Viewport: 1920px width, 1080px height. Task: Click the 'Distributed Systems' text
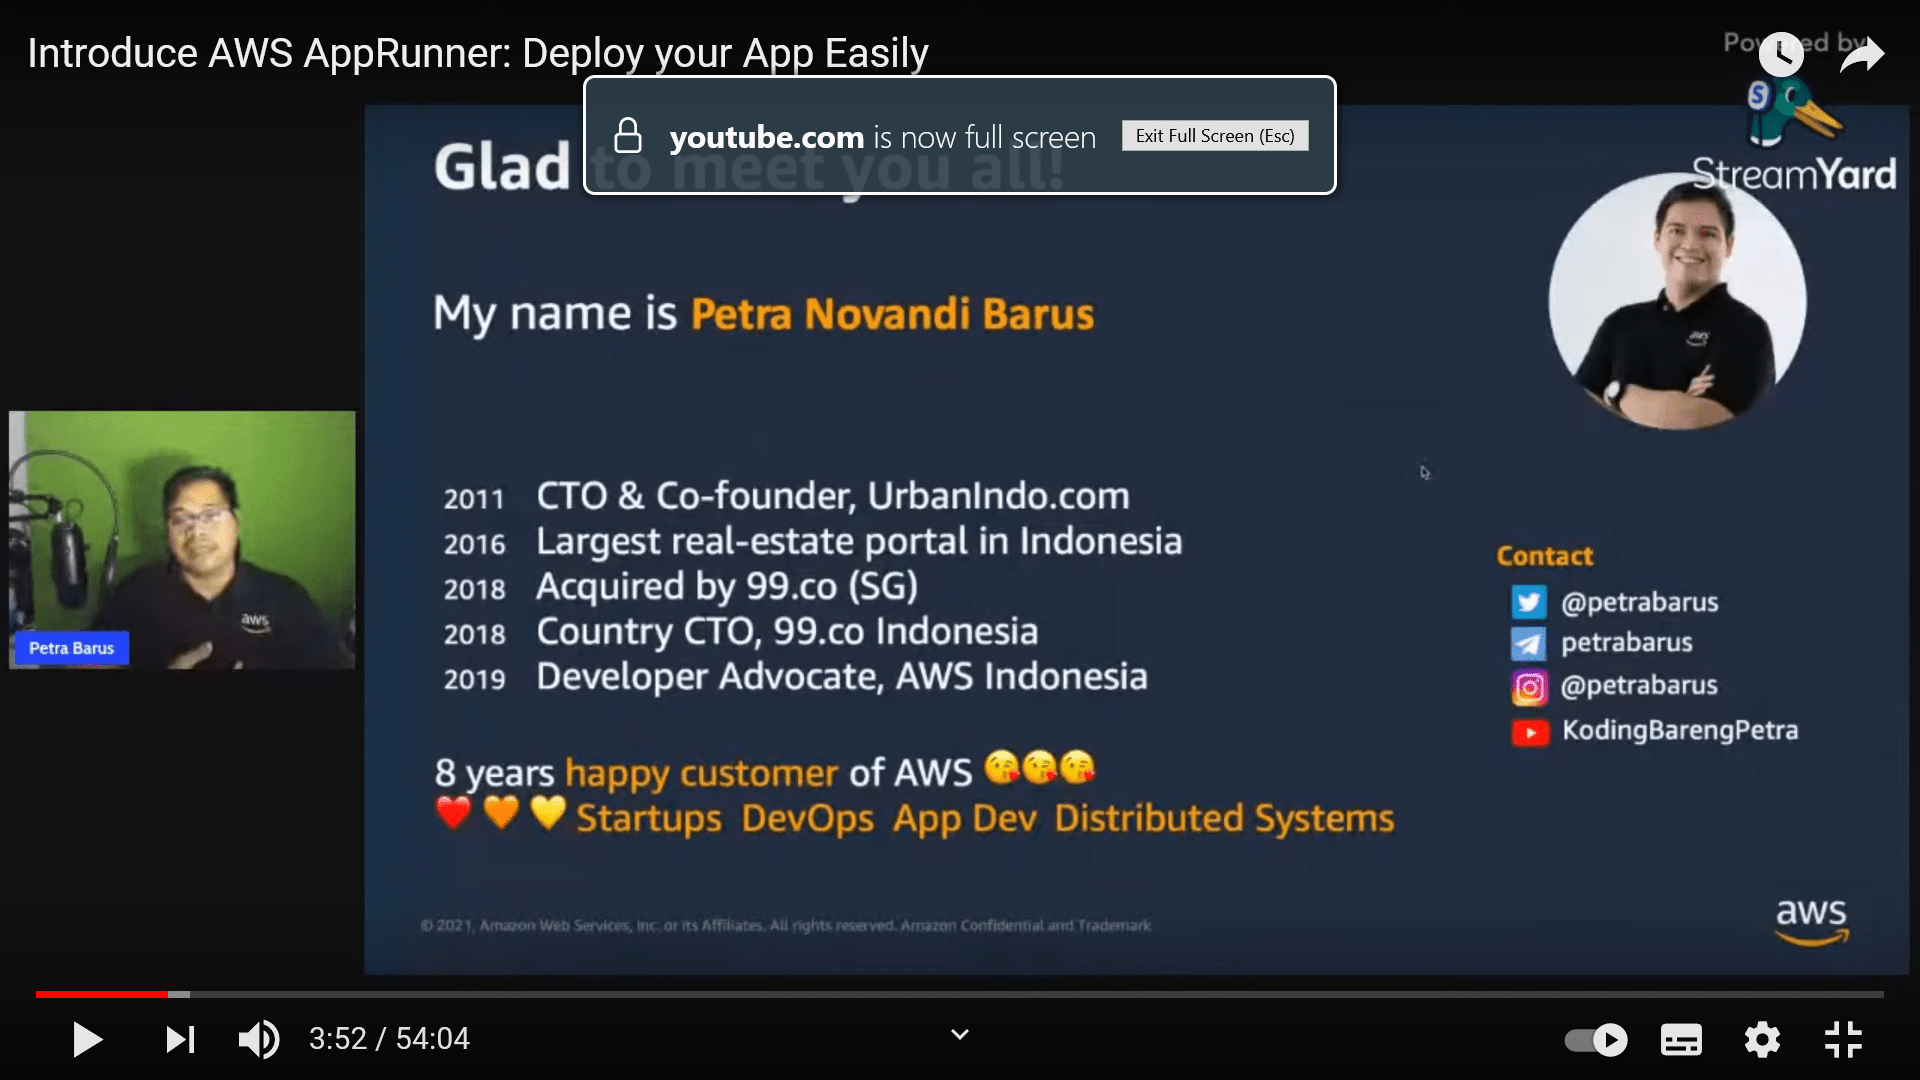click(1224, 818)
